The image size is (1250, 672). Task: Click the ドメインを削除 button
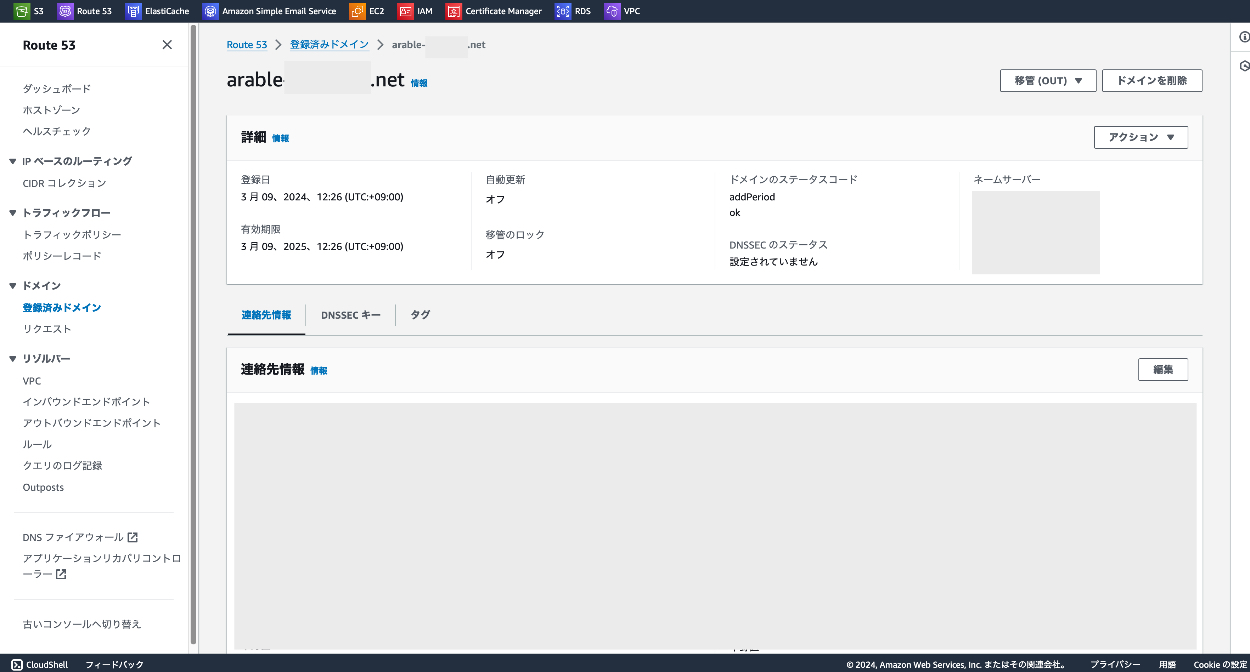(1152, 81)
